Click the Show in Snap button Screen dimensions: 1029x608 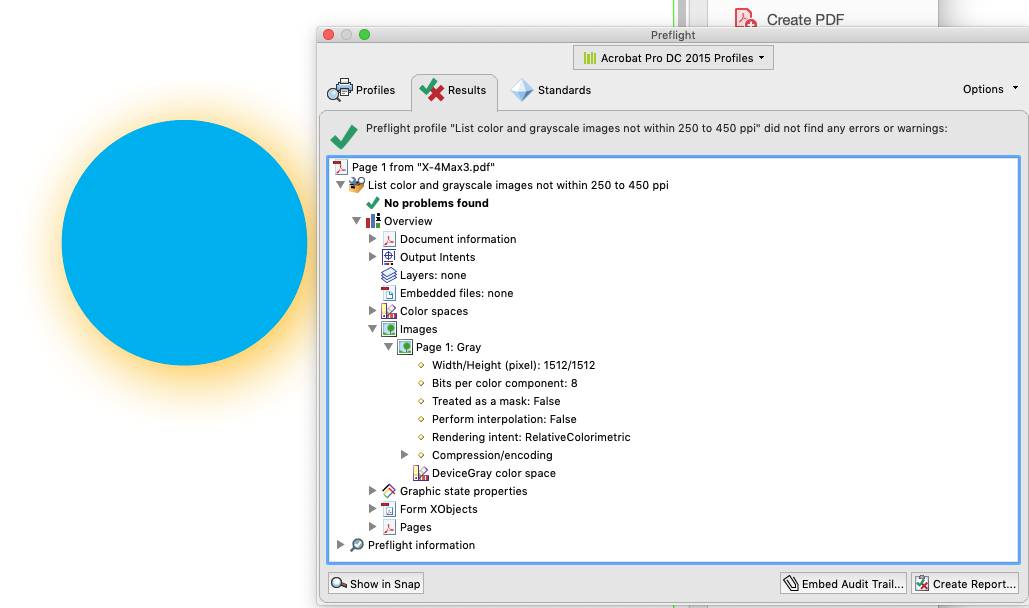(x=375, y=583)
